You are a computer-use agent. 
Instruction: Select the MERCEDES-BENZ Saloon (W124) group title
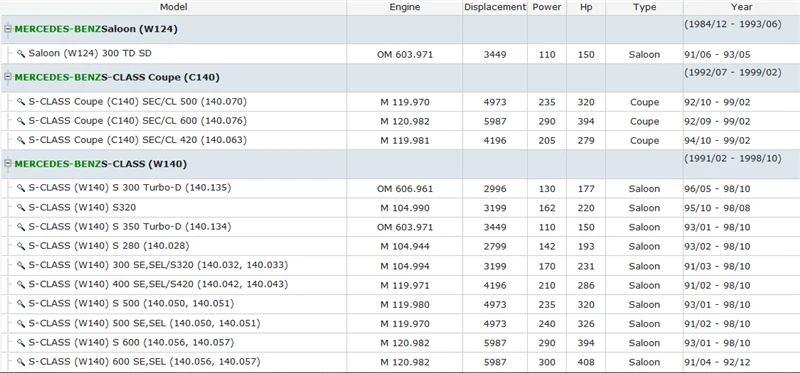pyautogui.click(x=96, y=29)
